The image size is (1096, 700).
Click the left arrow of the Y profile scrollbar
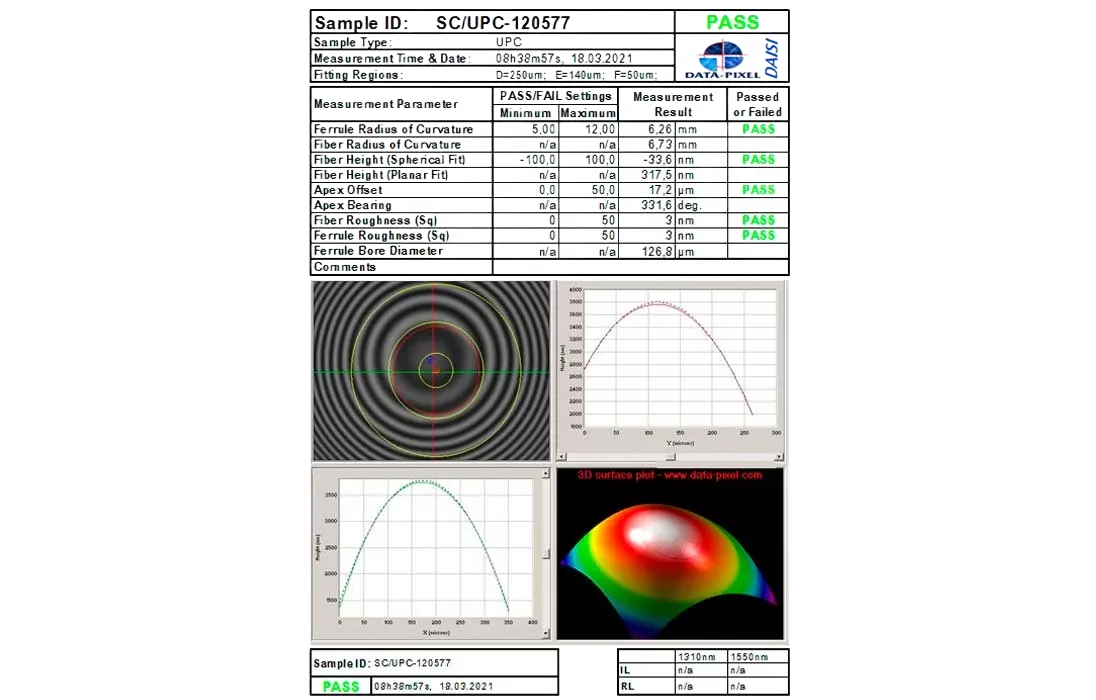tap(562, 457)
